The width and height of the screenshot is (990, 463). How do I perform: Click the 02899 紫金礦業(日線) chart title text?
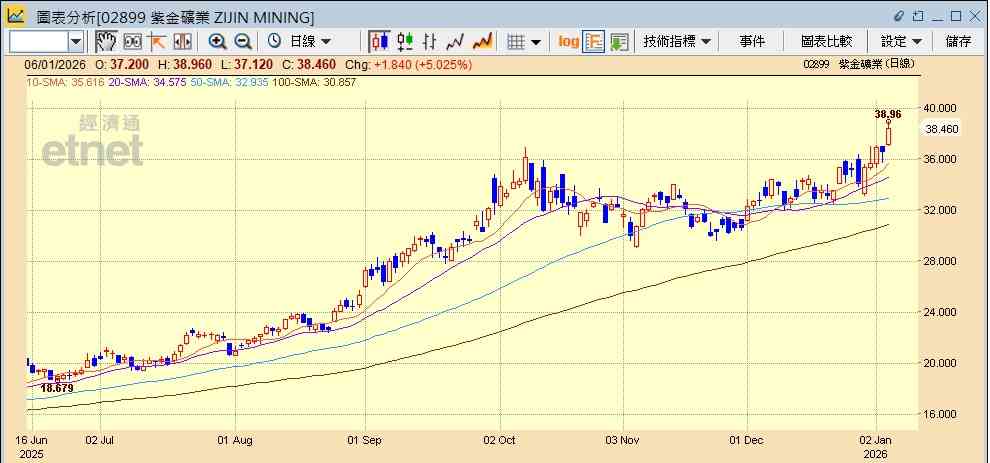(859, 64)
